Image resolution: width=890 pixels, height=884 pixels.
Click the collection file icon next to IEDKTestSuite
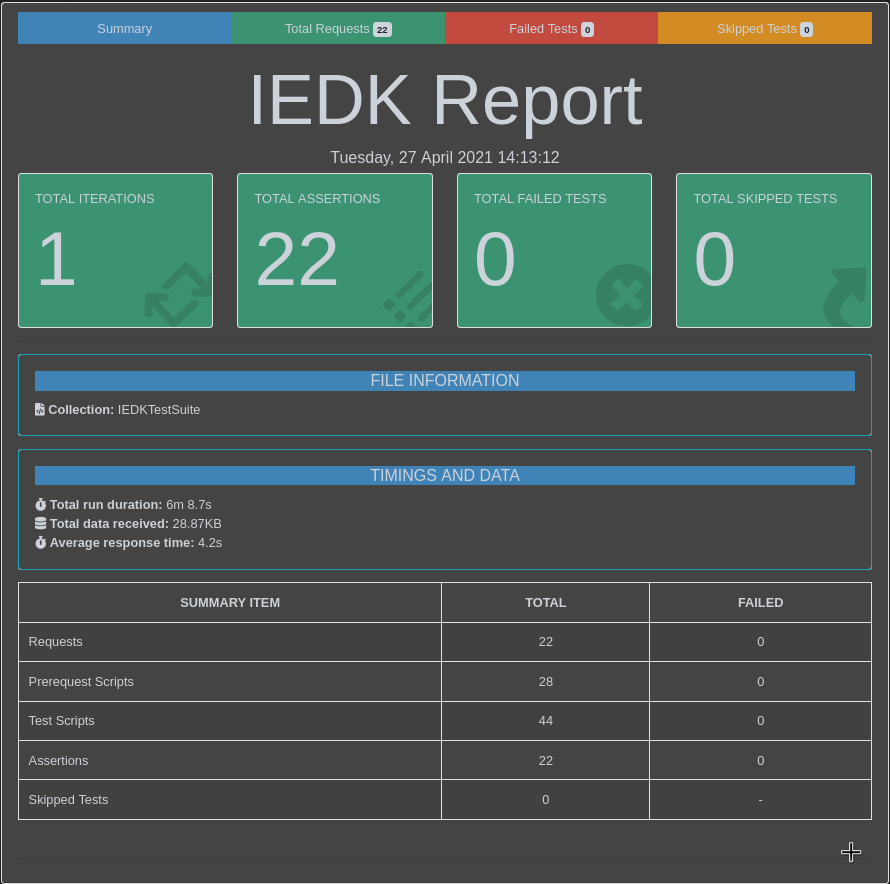[39, 409]
